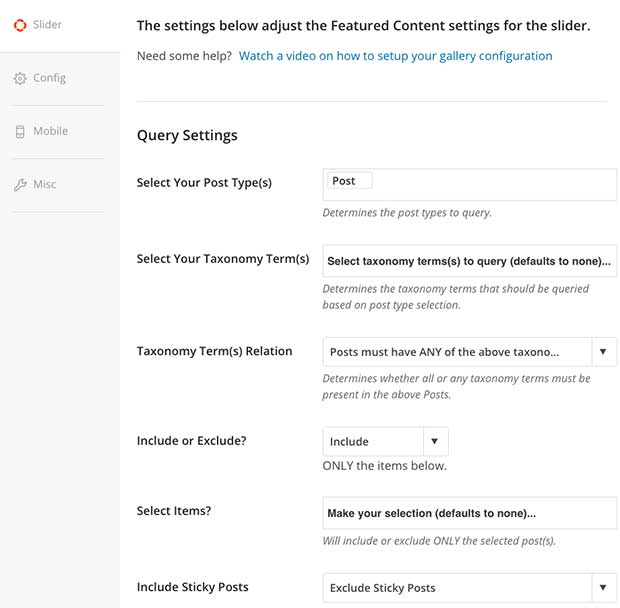Viewport: 620px width, 608px height.
Task: Expand the Taxonomy Term(s) Relation dropdown arrow
Action: coord(603,352)
